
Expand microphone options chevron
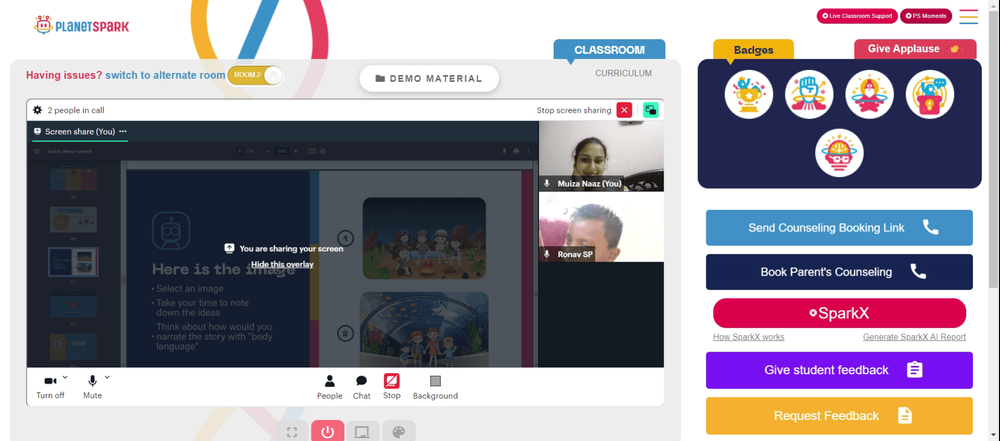click(107, 377)
